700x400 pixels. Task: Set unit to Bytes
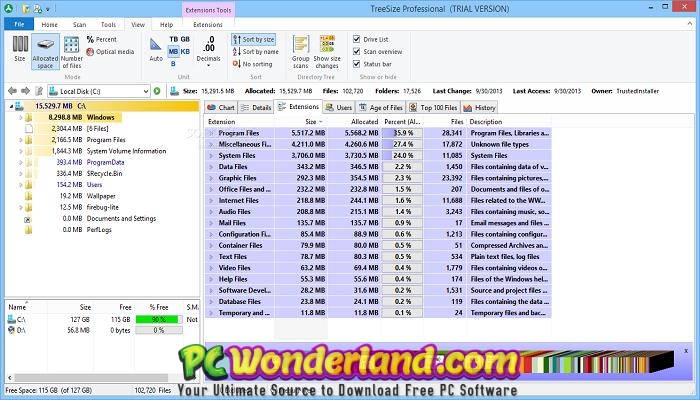[x=173, y=64]
